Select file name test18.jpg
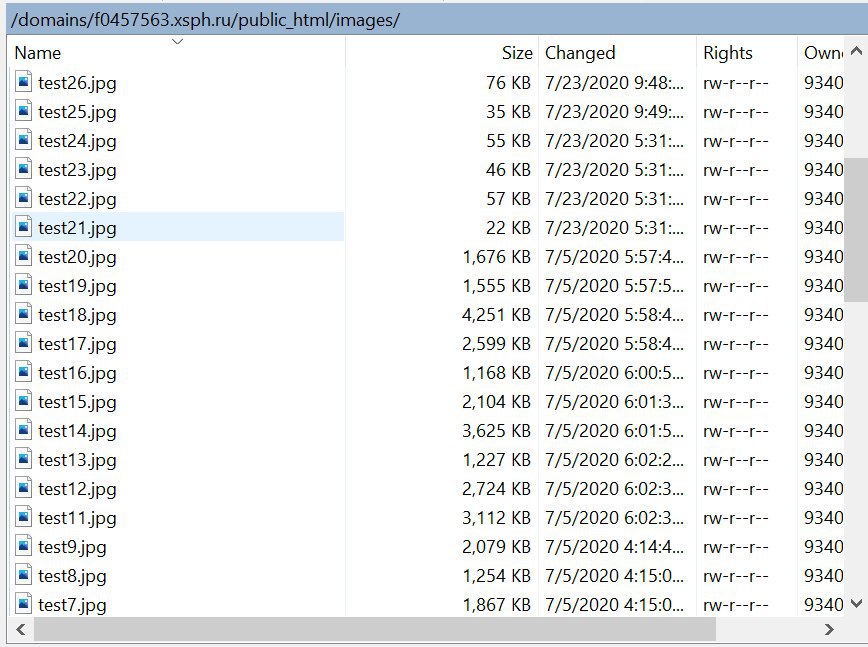The image size is (868, 647). point(78,314)
